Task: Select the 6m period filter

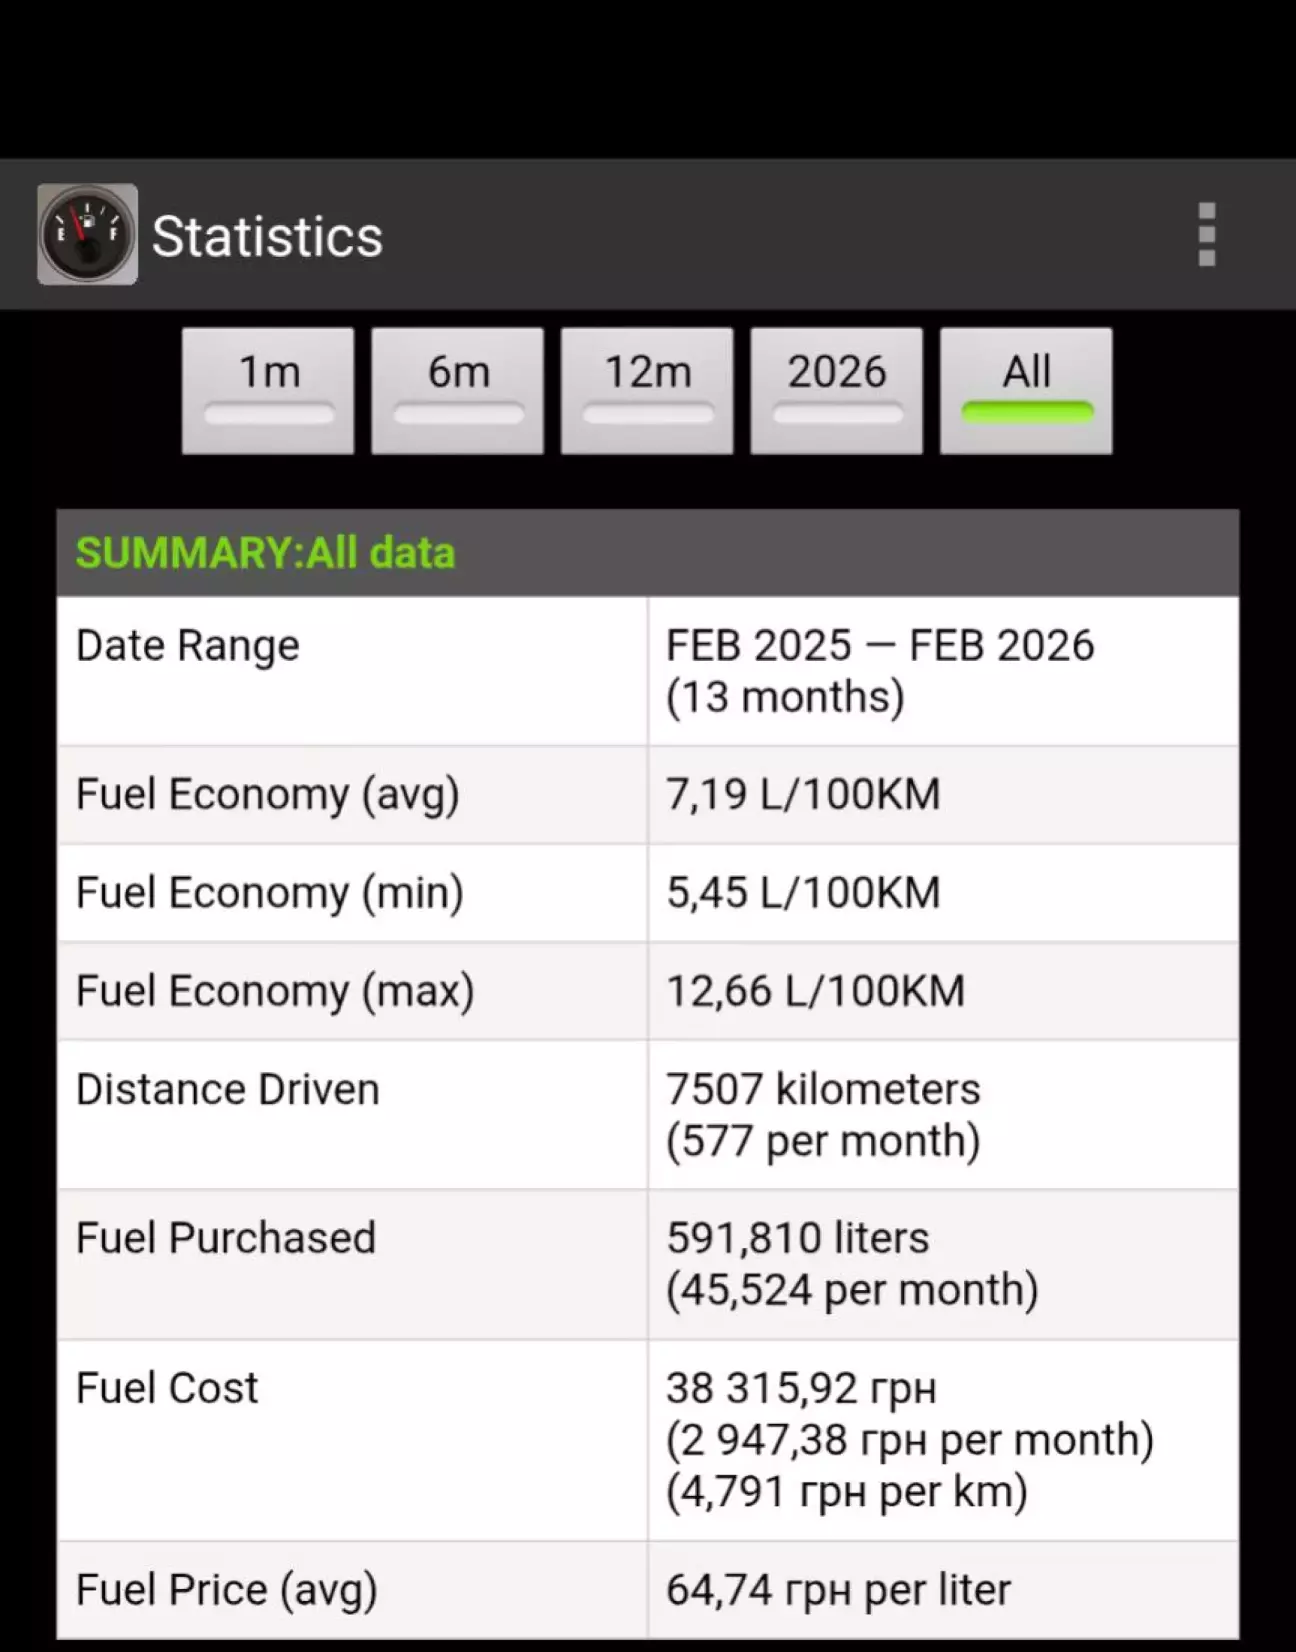Action: pyautogui.click(x=458, y=390)
